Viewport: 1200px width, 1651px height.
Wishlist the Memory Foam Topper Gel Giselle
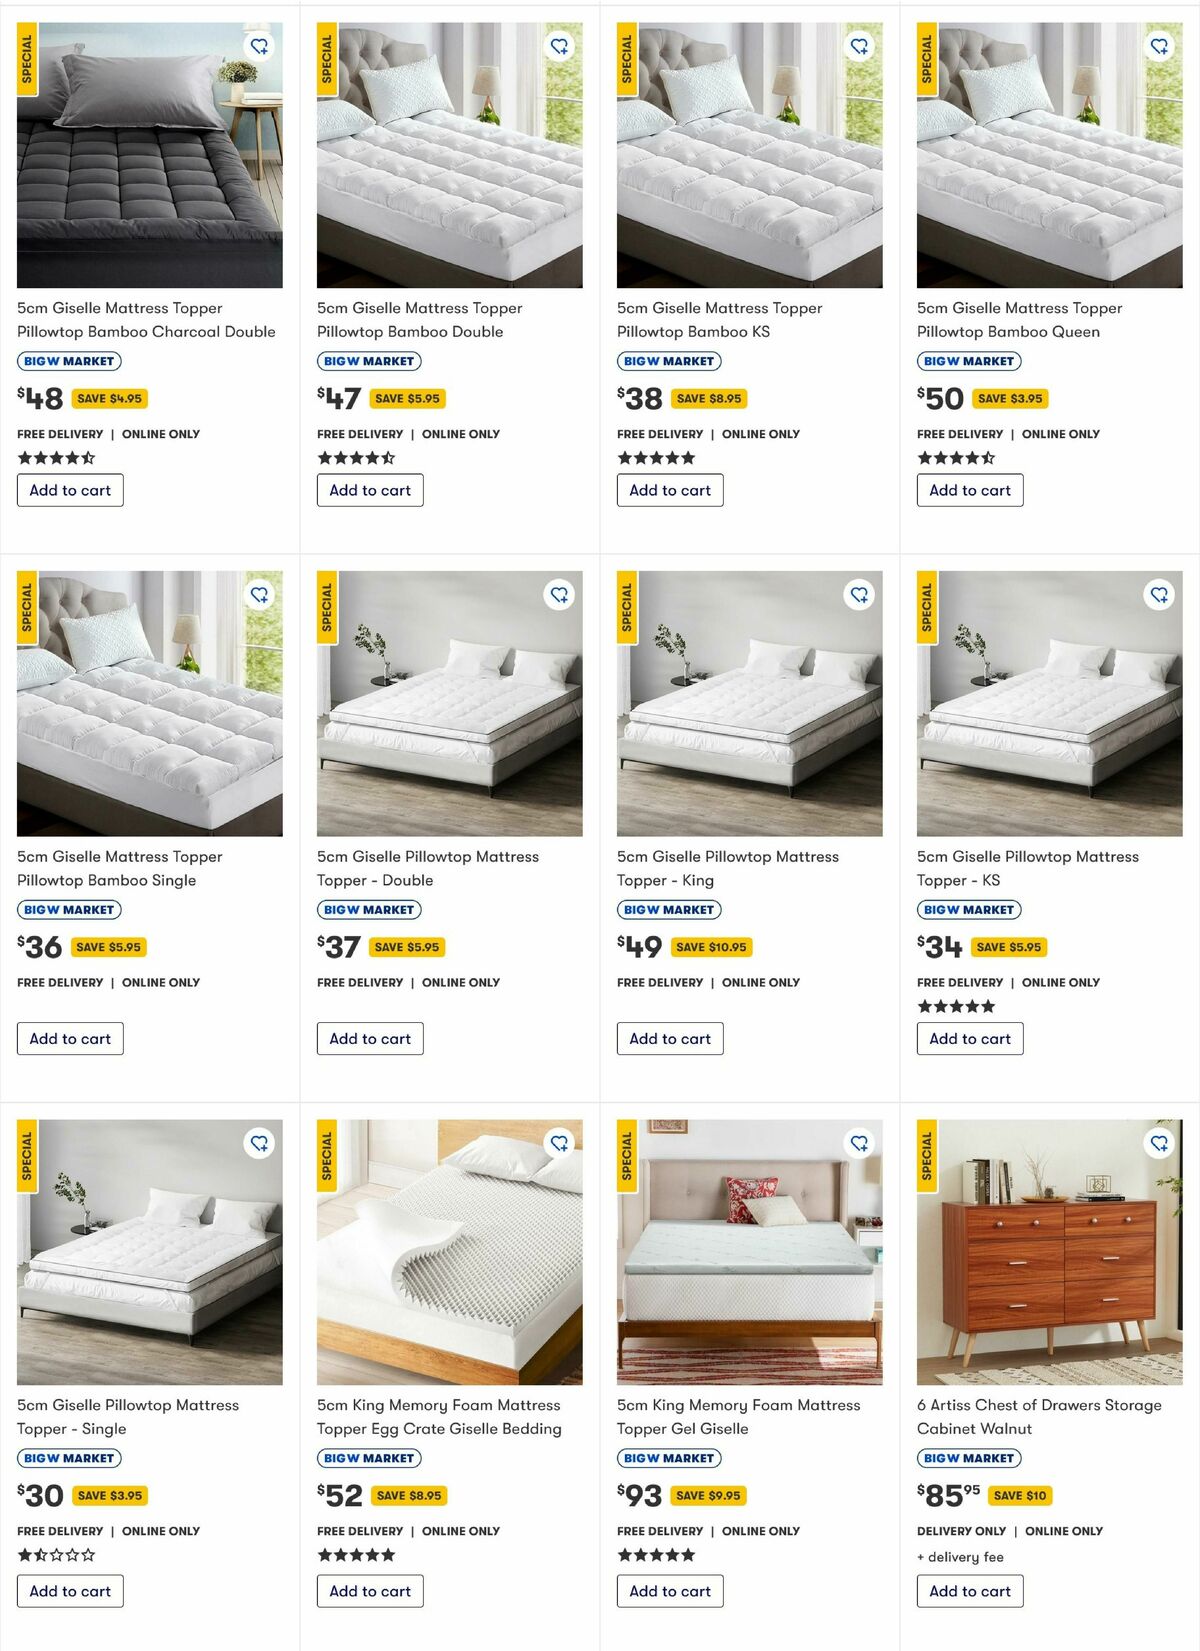pyautogui.click(x=859, y=1143)
